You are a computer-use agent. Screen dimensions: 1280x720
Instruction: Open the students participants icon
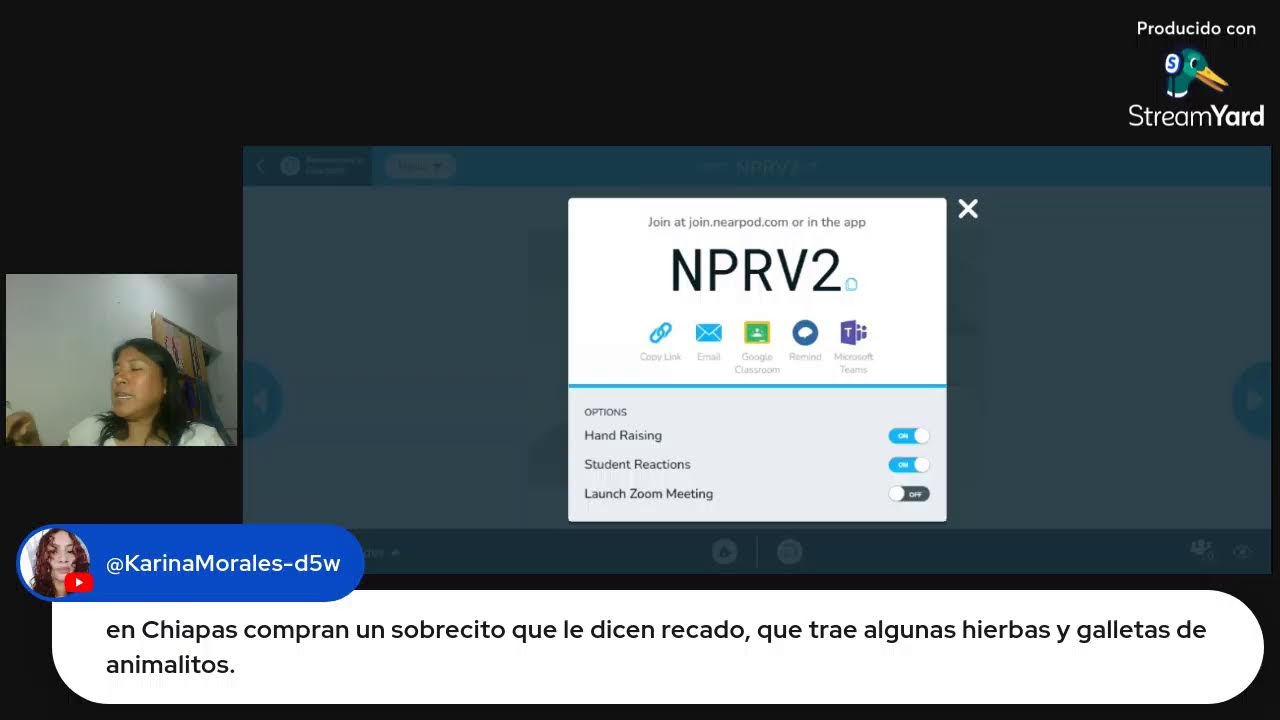pos(1200,549)
